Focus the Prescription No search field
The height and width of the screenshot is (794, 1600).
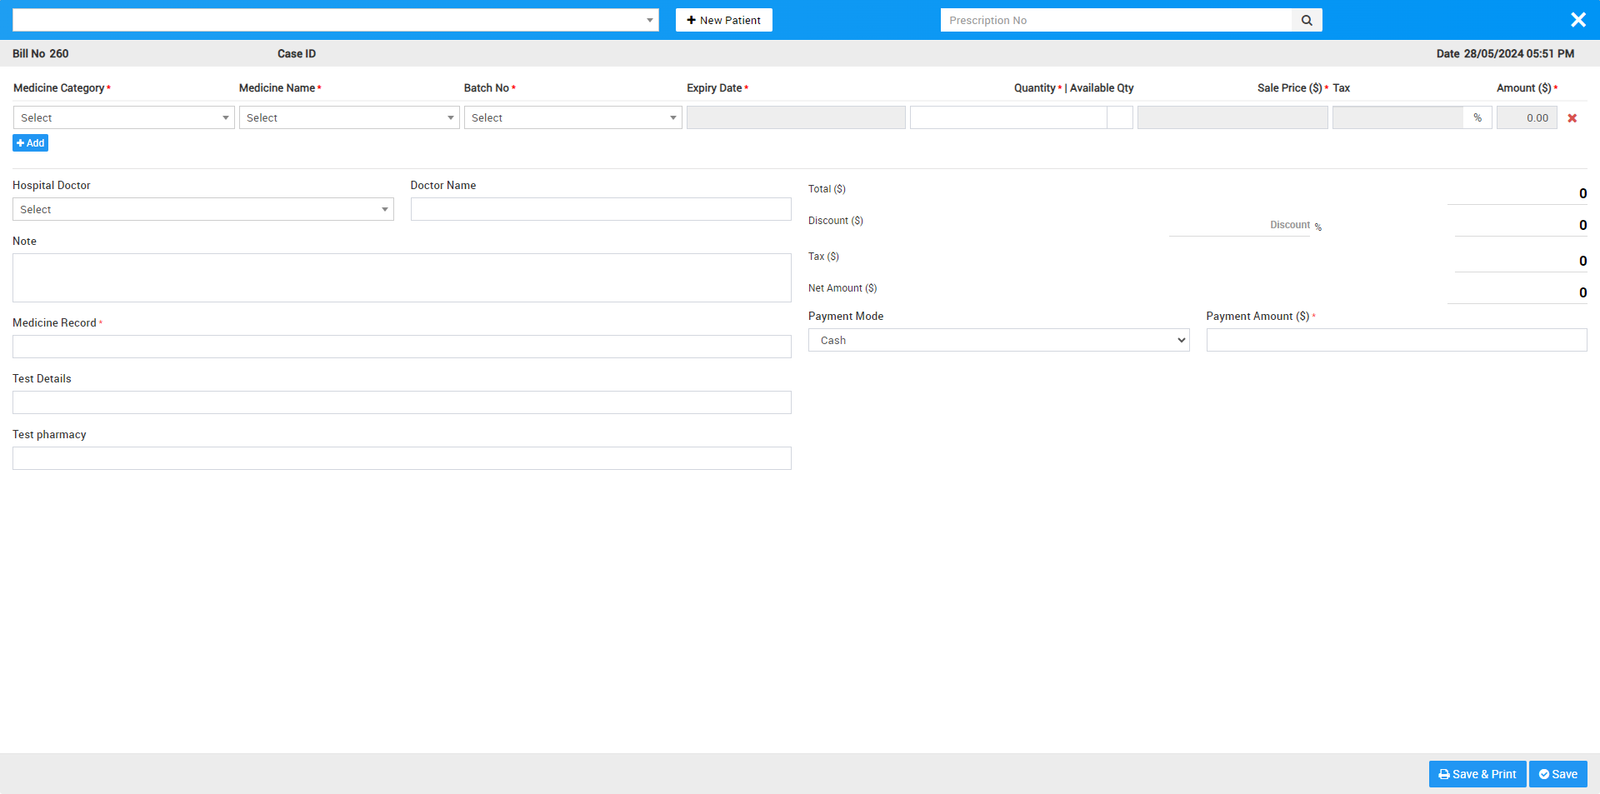click(1115, 20)
